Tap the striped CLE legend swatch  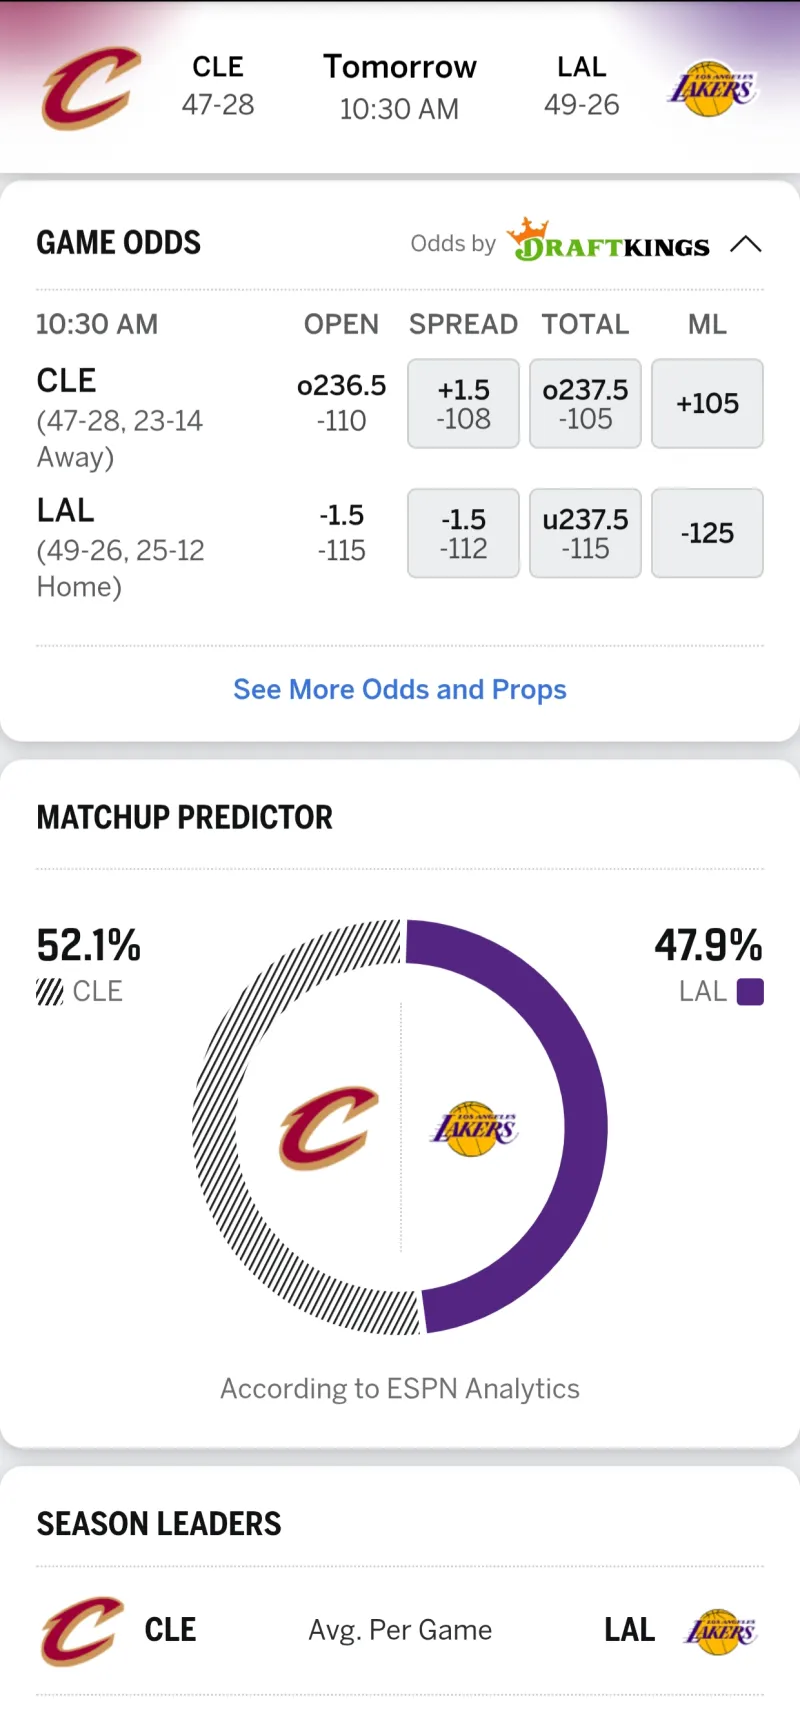coord(49,992)
